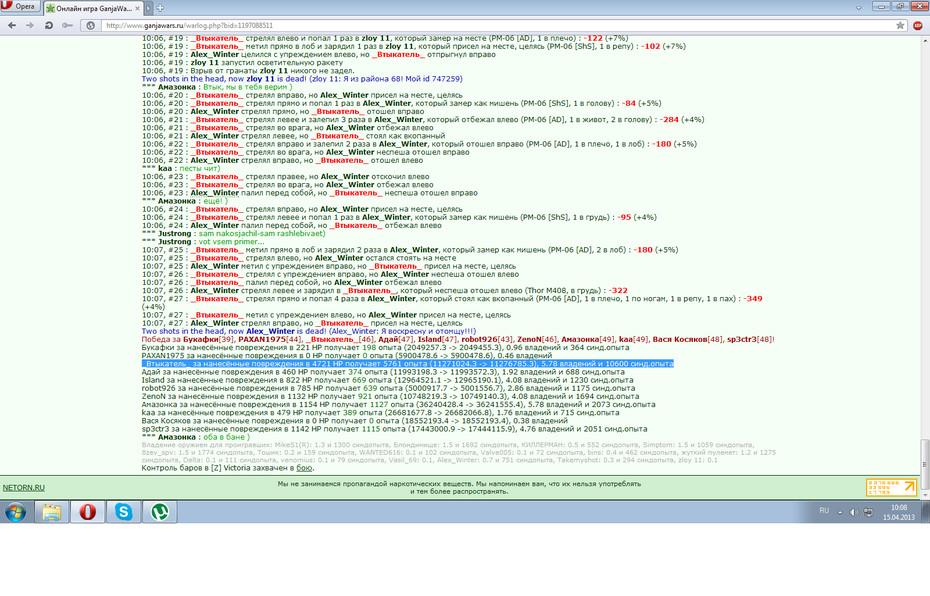The height and width of the screenshot is (596, 930).
Task: Open Windows Explorer from the taskbar
Action: click(52, 512)
